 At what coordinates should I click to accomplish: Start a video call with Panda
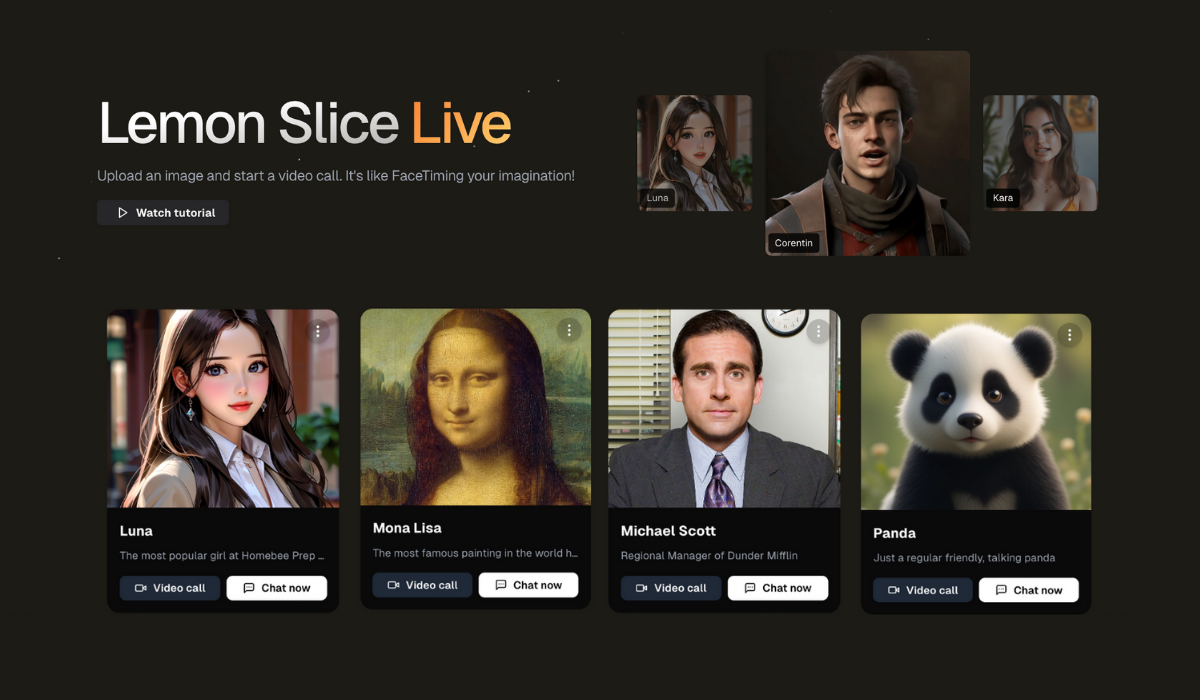tap(922, 590)
